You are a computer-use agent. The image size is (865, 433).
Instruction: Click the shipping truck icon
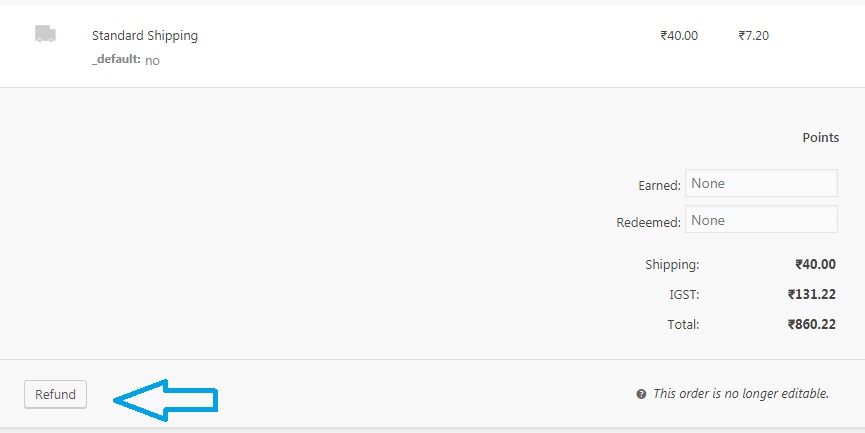coord(45,34)
